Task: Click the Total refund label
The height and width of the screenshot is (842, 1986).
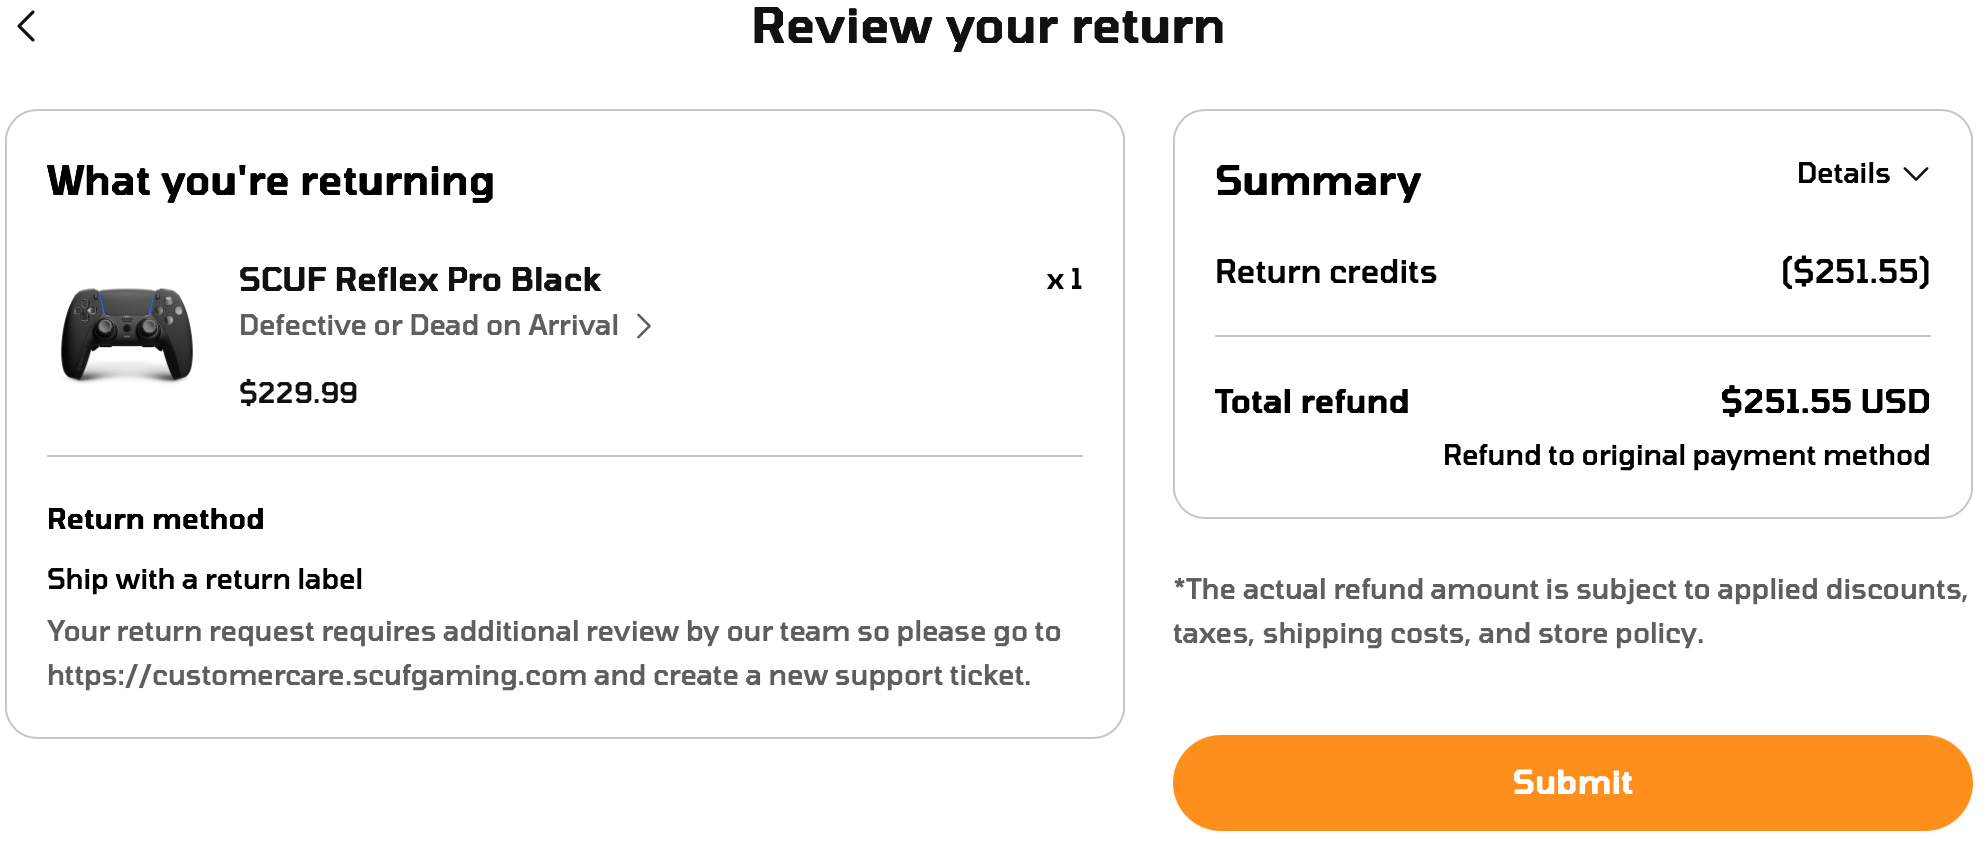Action: [x=1311, y=402]
